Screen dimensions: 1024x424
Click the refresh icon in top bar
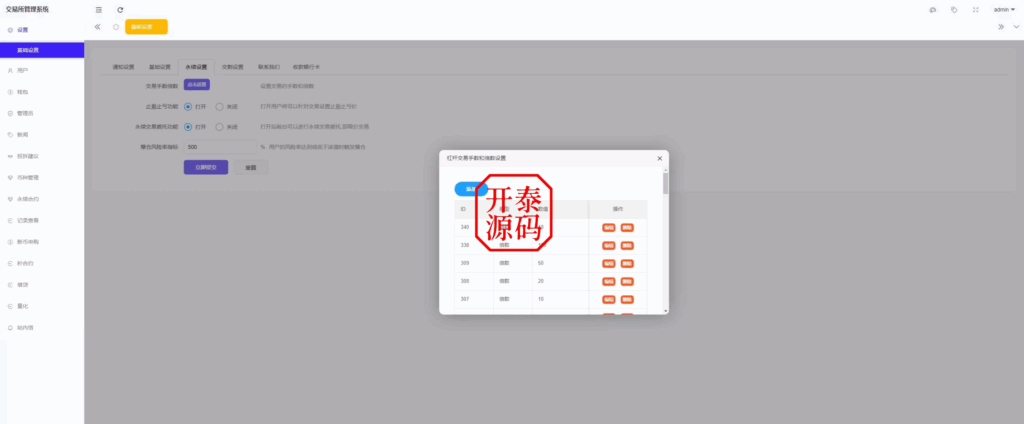click(120, 9)
